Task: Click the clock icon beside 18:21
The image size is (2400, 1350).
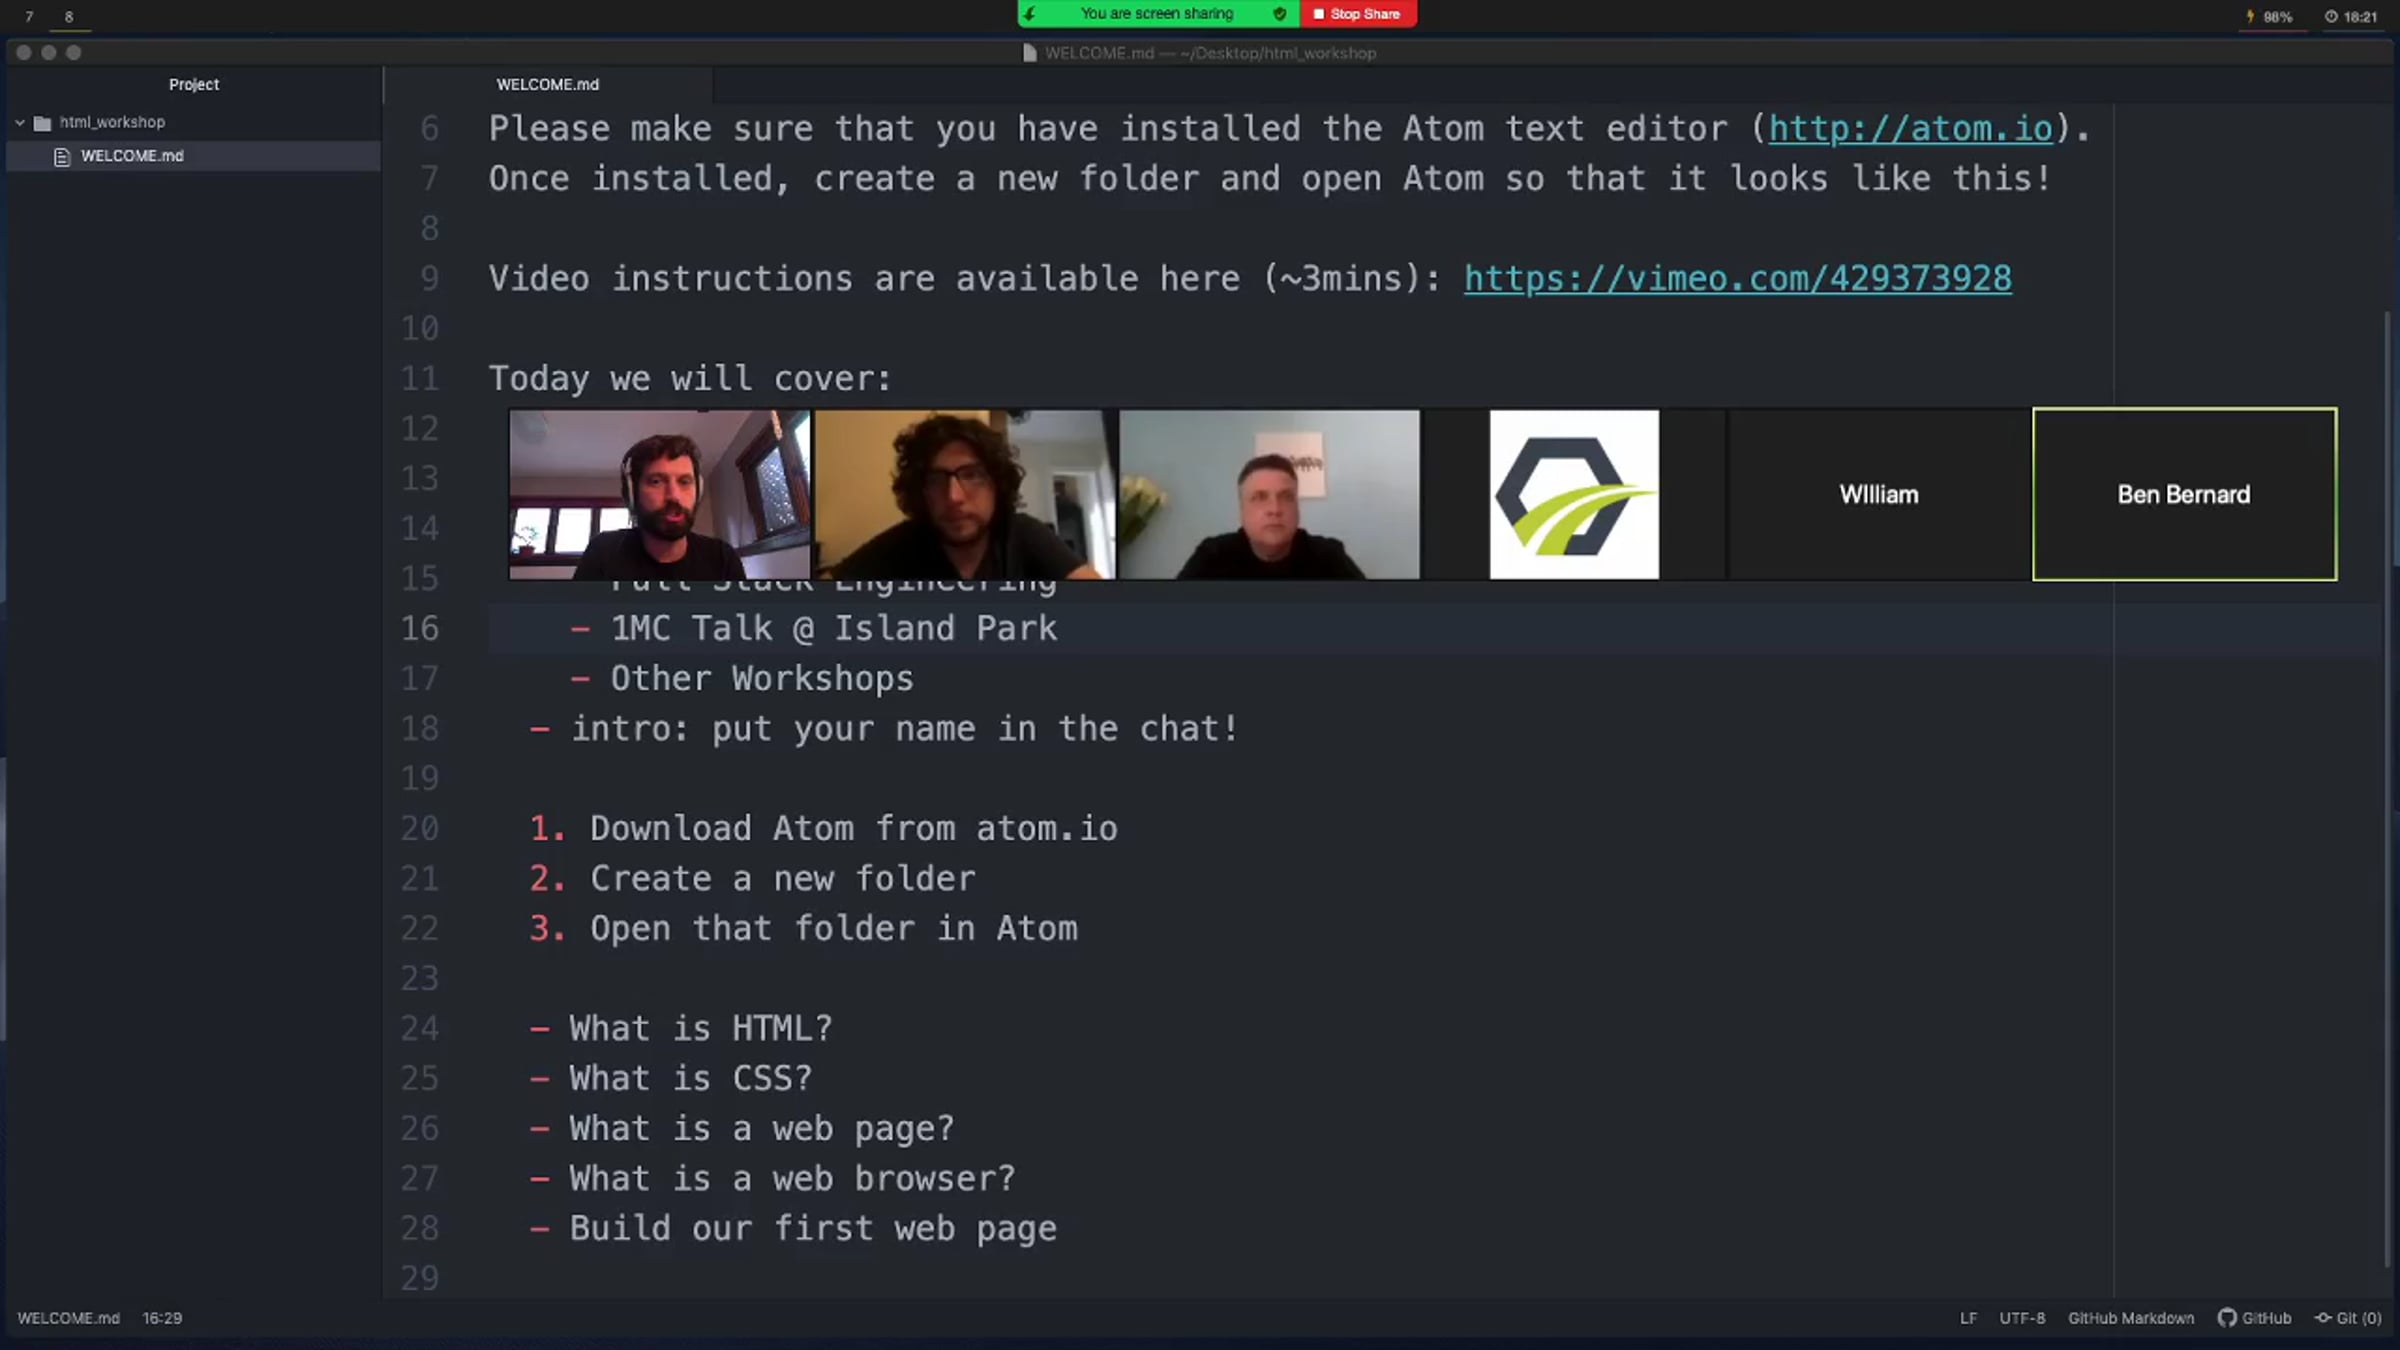Action: [2331, 17]
